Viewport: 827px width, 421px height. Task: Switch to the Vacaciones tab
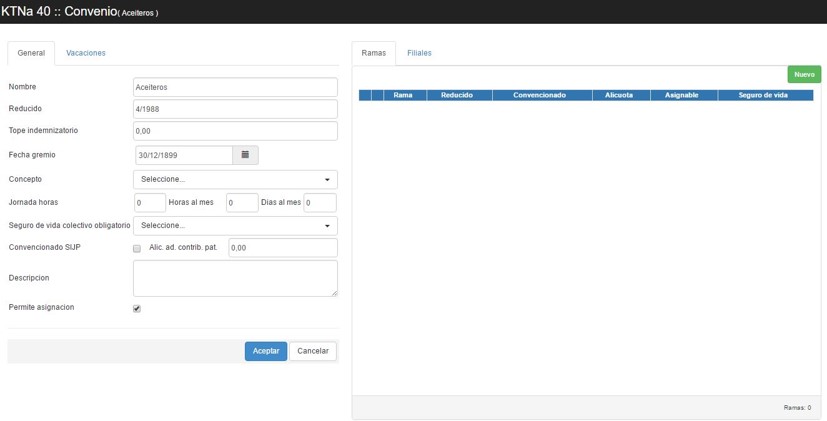tap(85, 53)
